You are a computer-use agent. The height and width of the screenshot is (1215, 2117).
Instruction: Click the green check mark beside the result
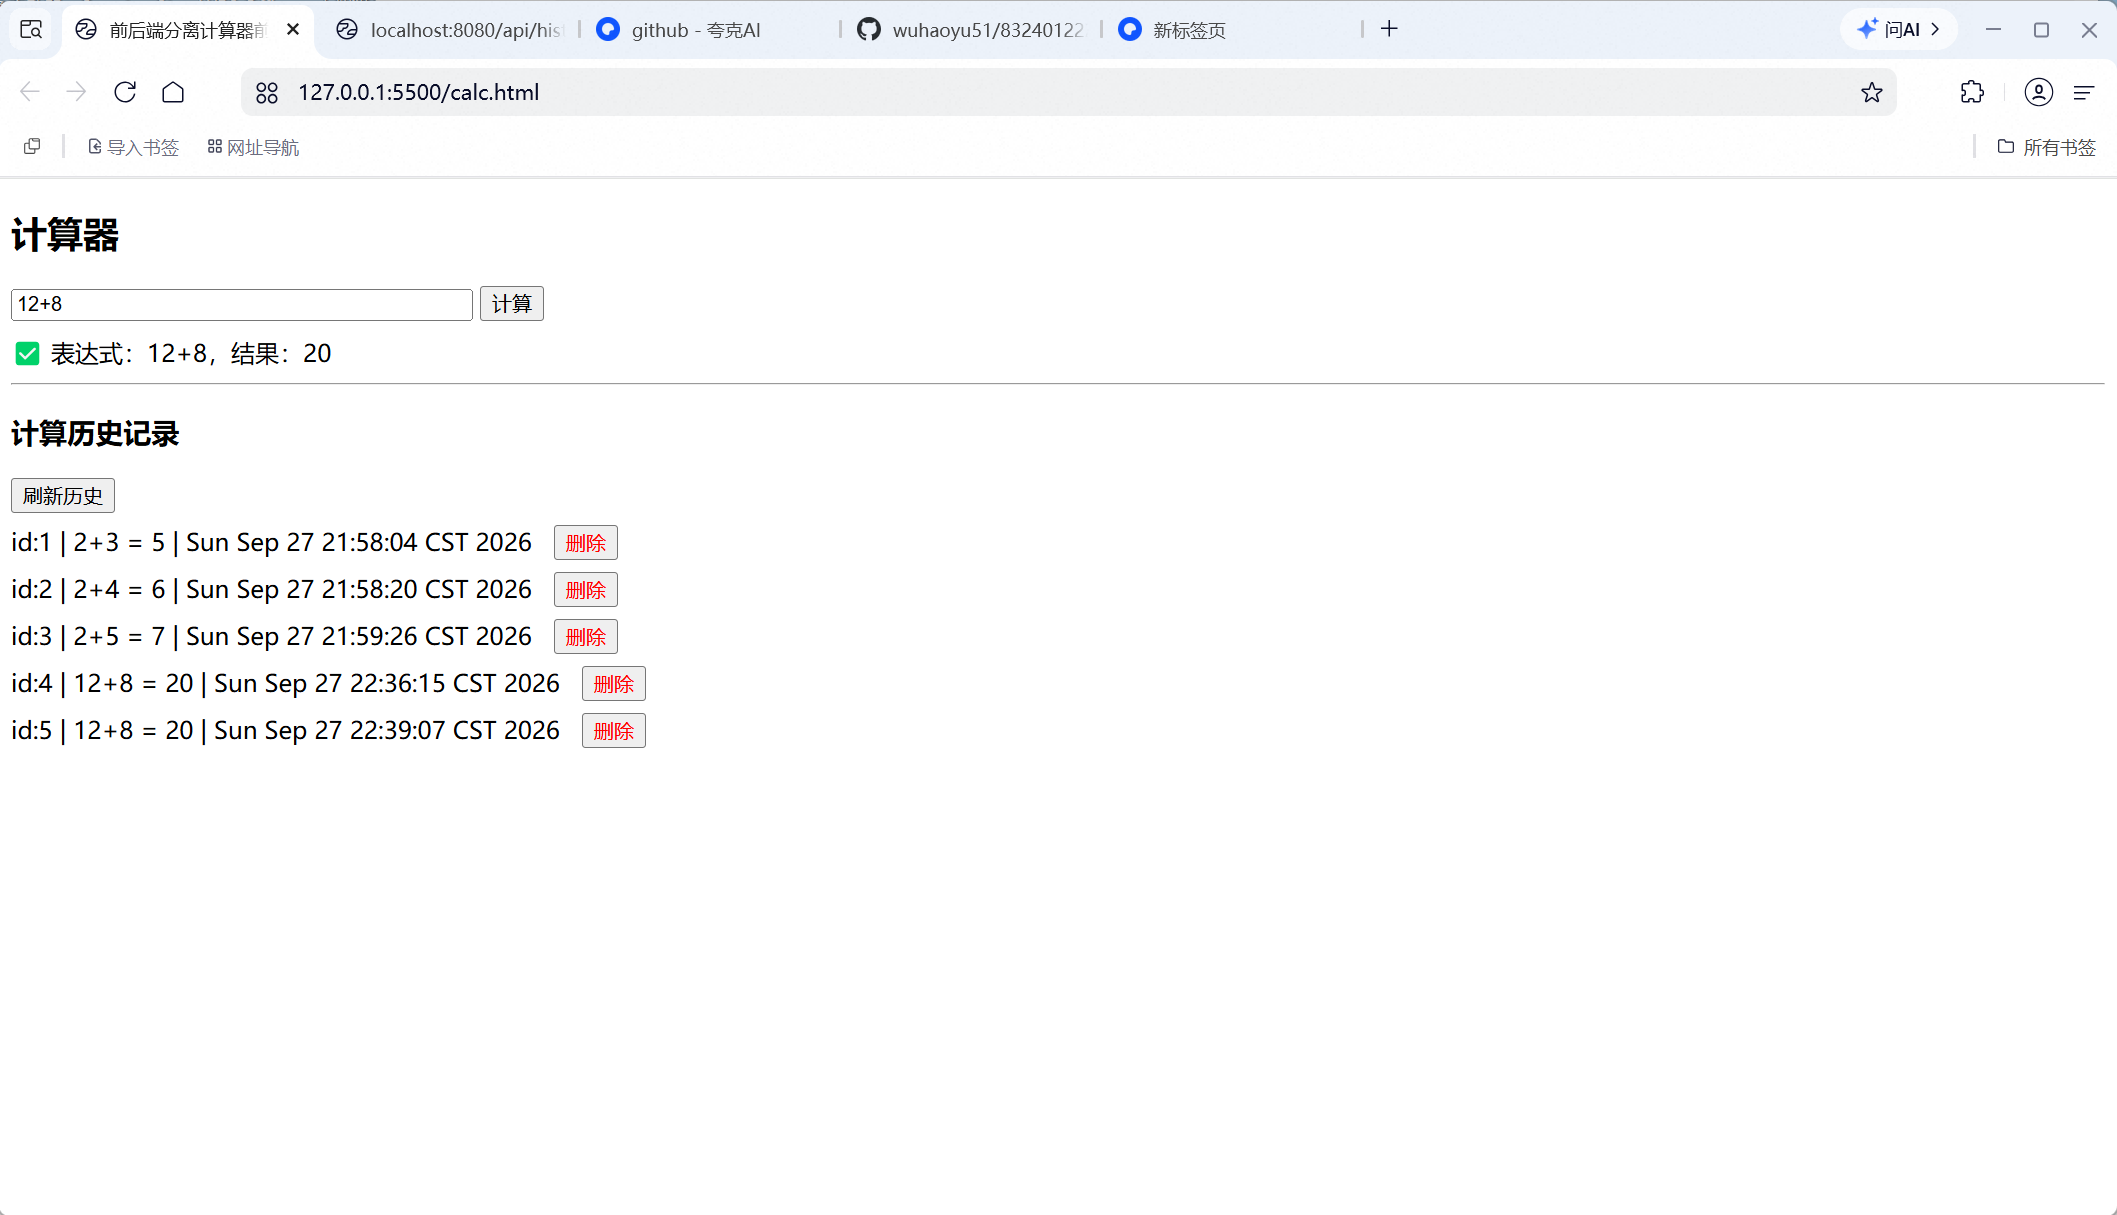(28, 354)
